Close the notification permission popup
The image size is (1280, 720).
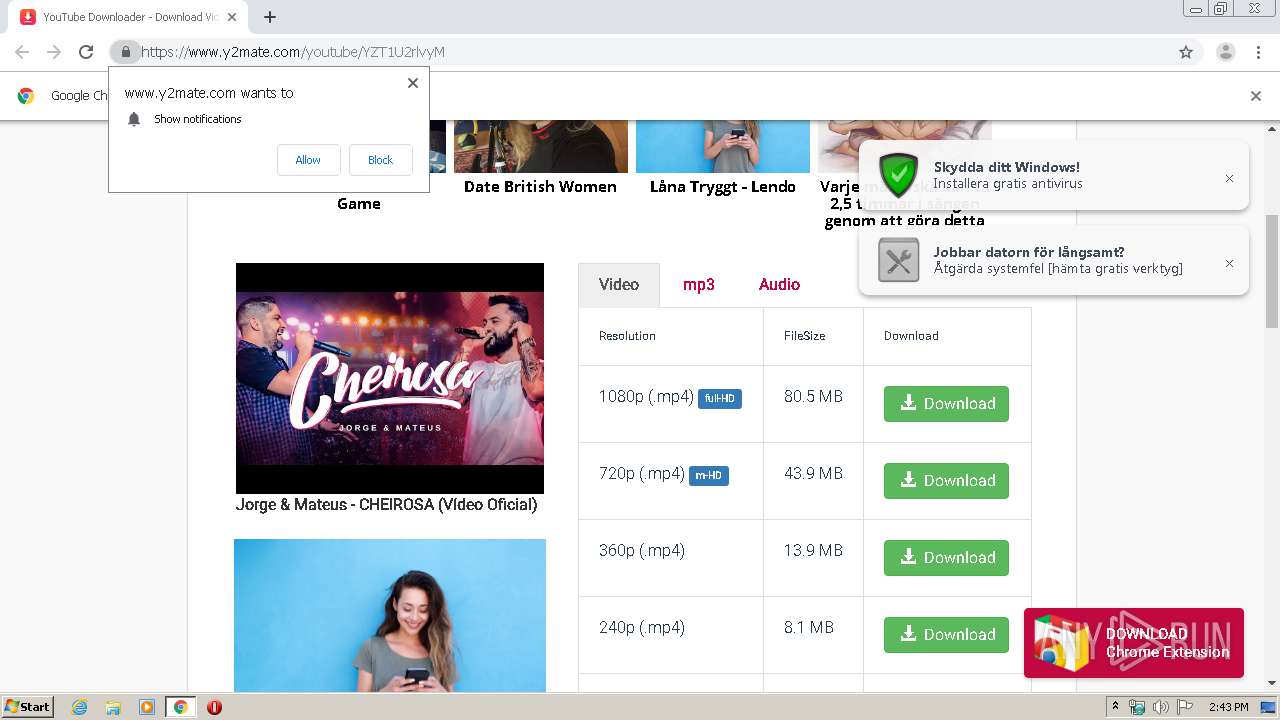pyautogui.click(x=413, y=83)
